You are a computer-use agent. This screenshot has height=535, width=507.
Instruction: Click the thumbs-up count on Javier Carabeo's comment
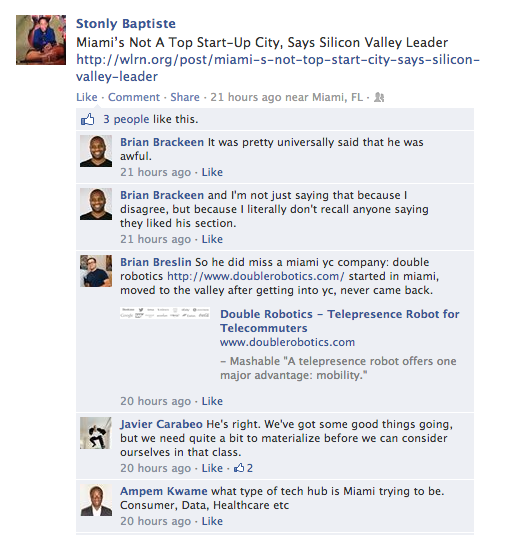pos(243,468)
